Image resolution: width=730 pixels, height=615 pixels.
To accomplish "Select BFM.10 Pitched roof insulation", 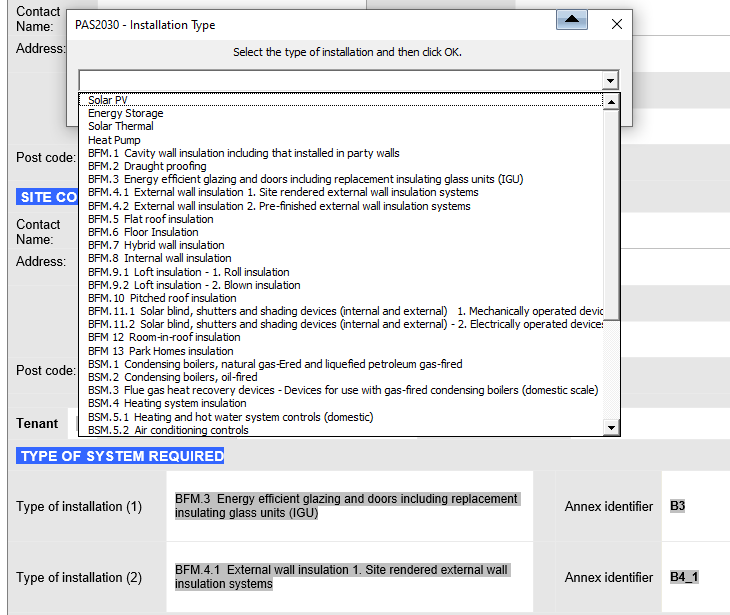I will click(162, 298).
